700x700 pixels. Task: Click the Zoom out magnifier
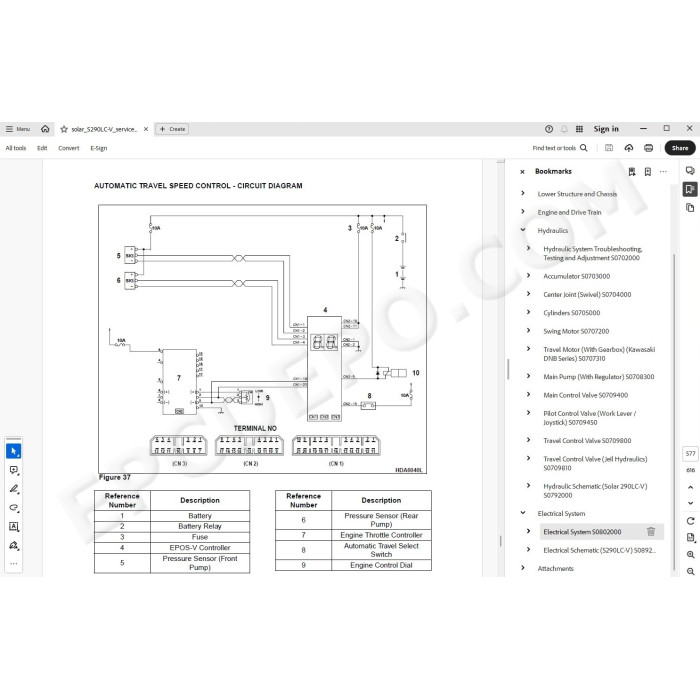pos(690,571)
